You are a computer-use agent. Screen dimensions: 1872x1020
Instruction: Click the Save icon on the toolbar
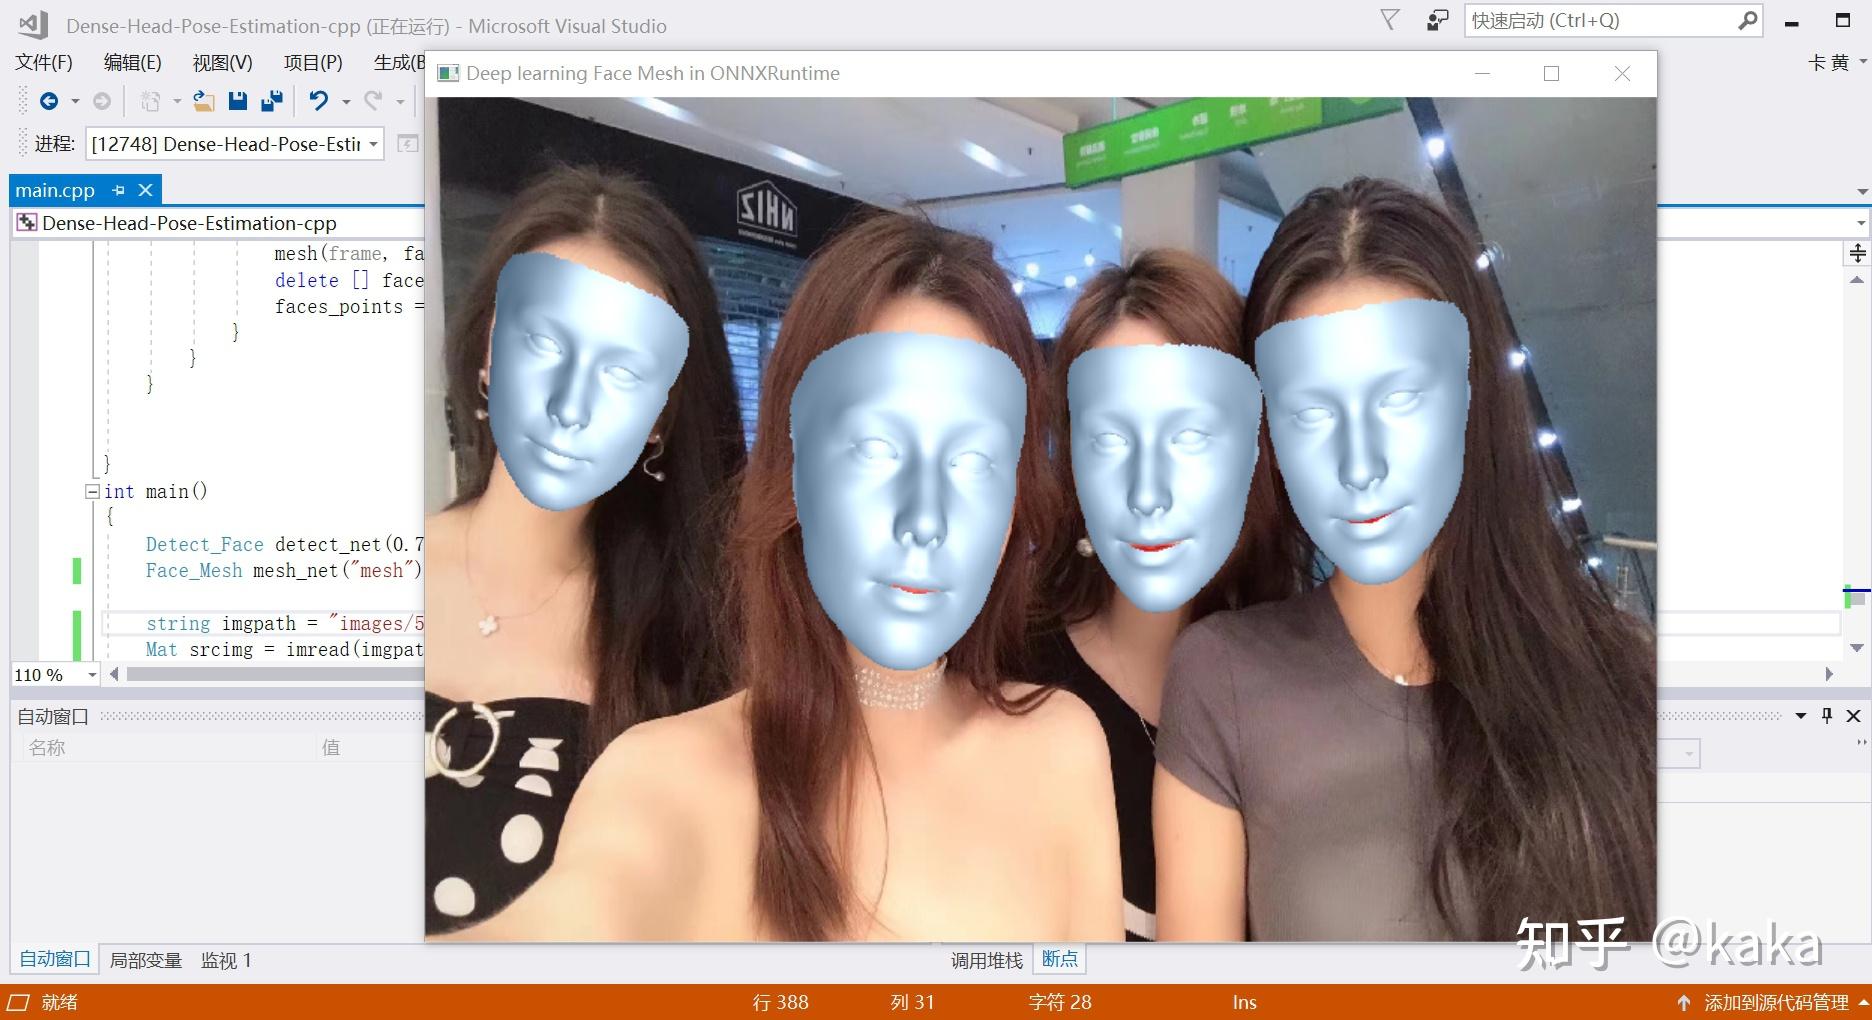tap(238, 101)
